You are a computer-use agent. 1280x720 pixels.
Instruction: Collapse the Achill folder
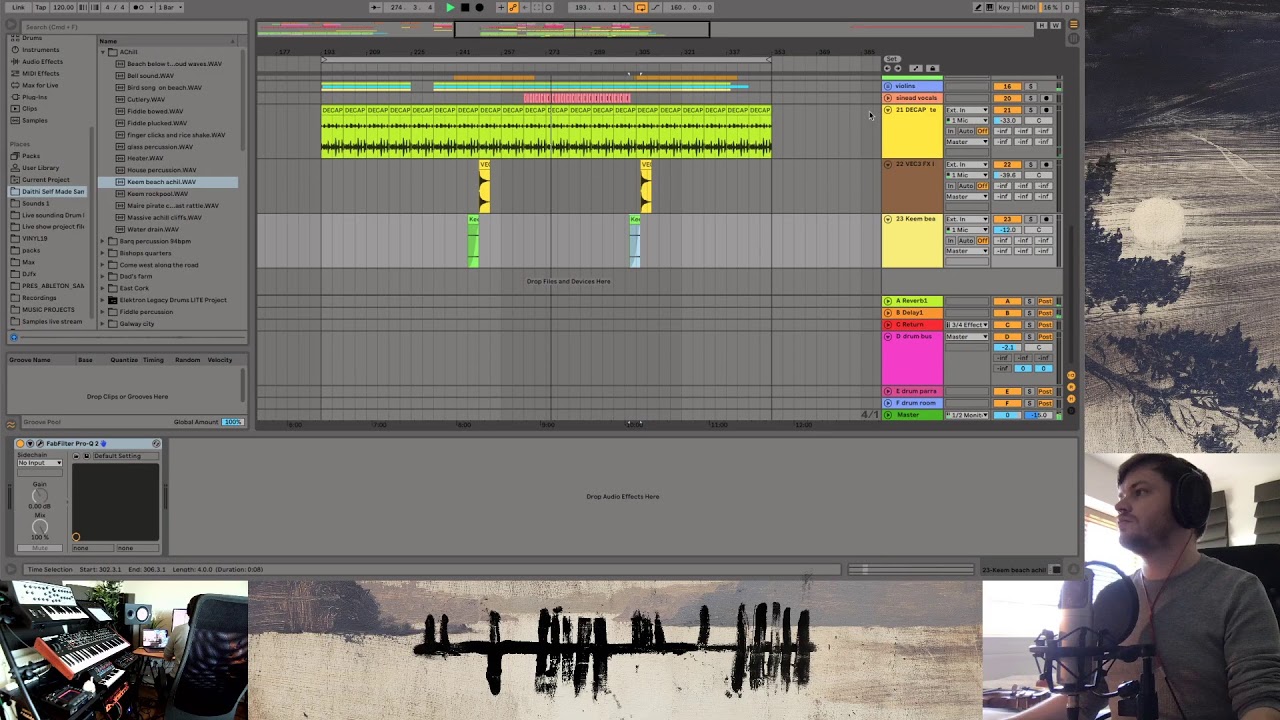pyautogui.click(x=102, y=52)
